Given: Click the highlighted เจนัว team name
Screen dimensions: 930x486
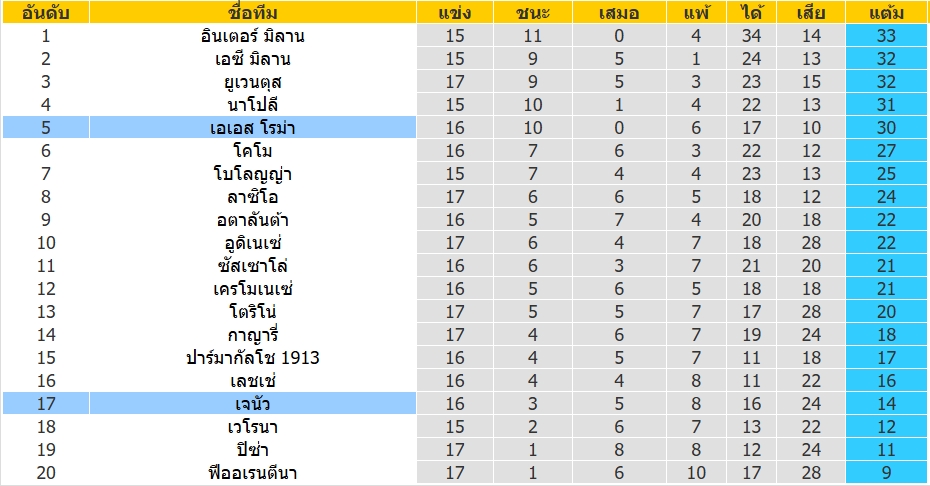Looking at the screenshot, I should tap(251, 404).
